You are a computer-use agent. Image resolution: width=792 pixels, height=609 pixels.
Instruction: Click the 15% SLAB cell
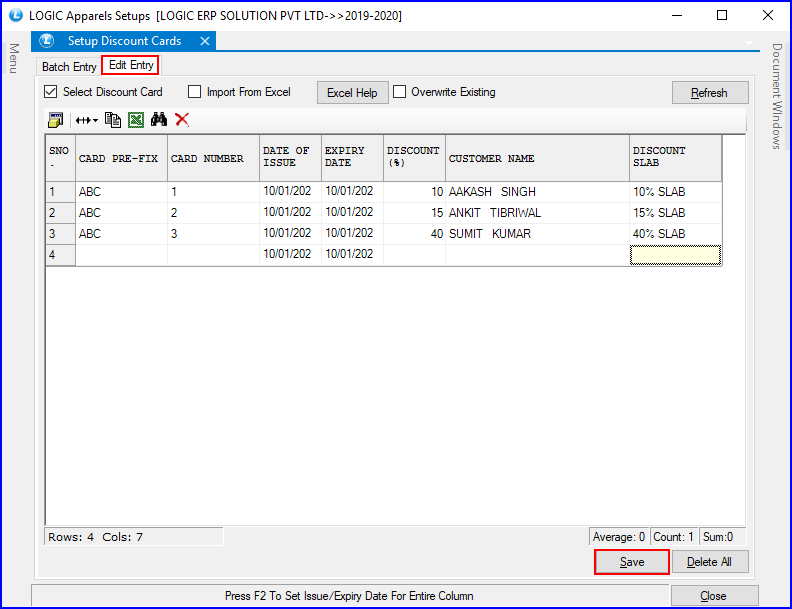675,213
